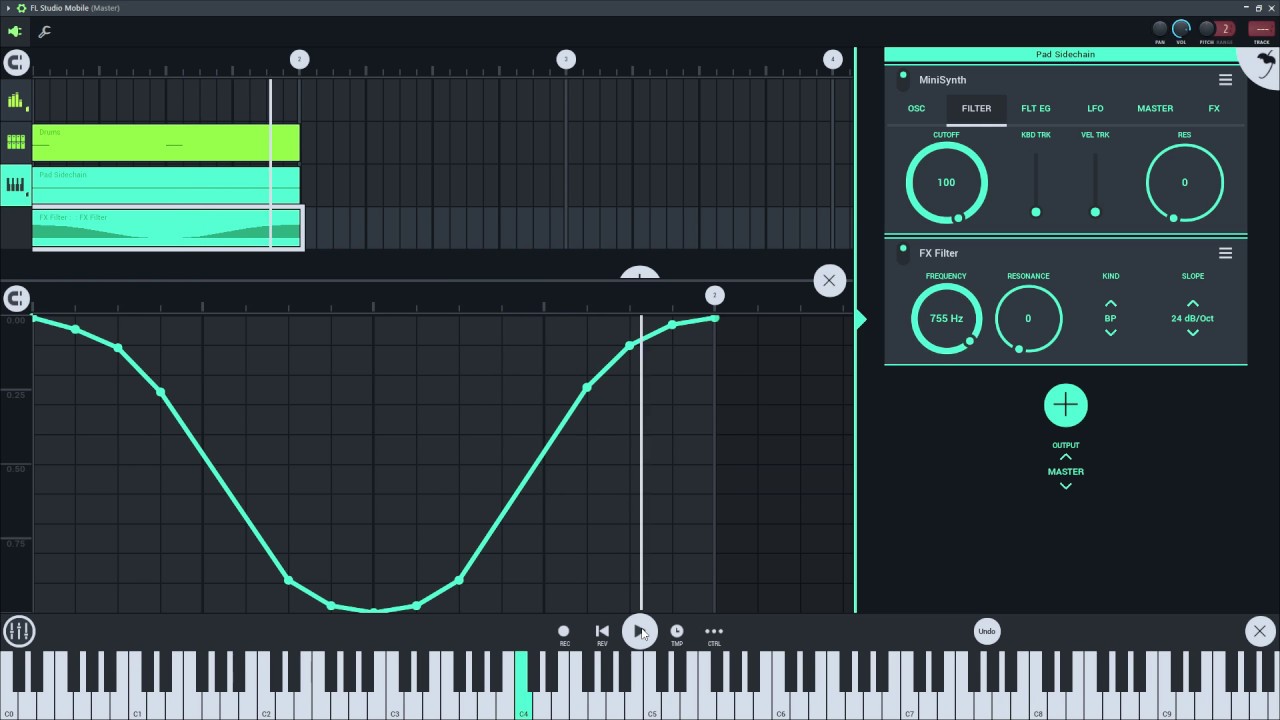
Task: Open the FX Filter hamburger menu
Action: pyautogui.click(x=1225, y=253)
